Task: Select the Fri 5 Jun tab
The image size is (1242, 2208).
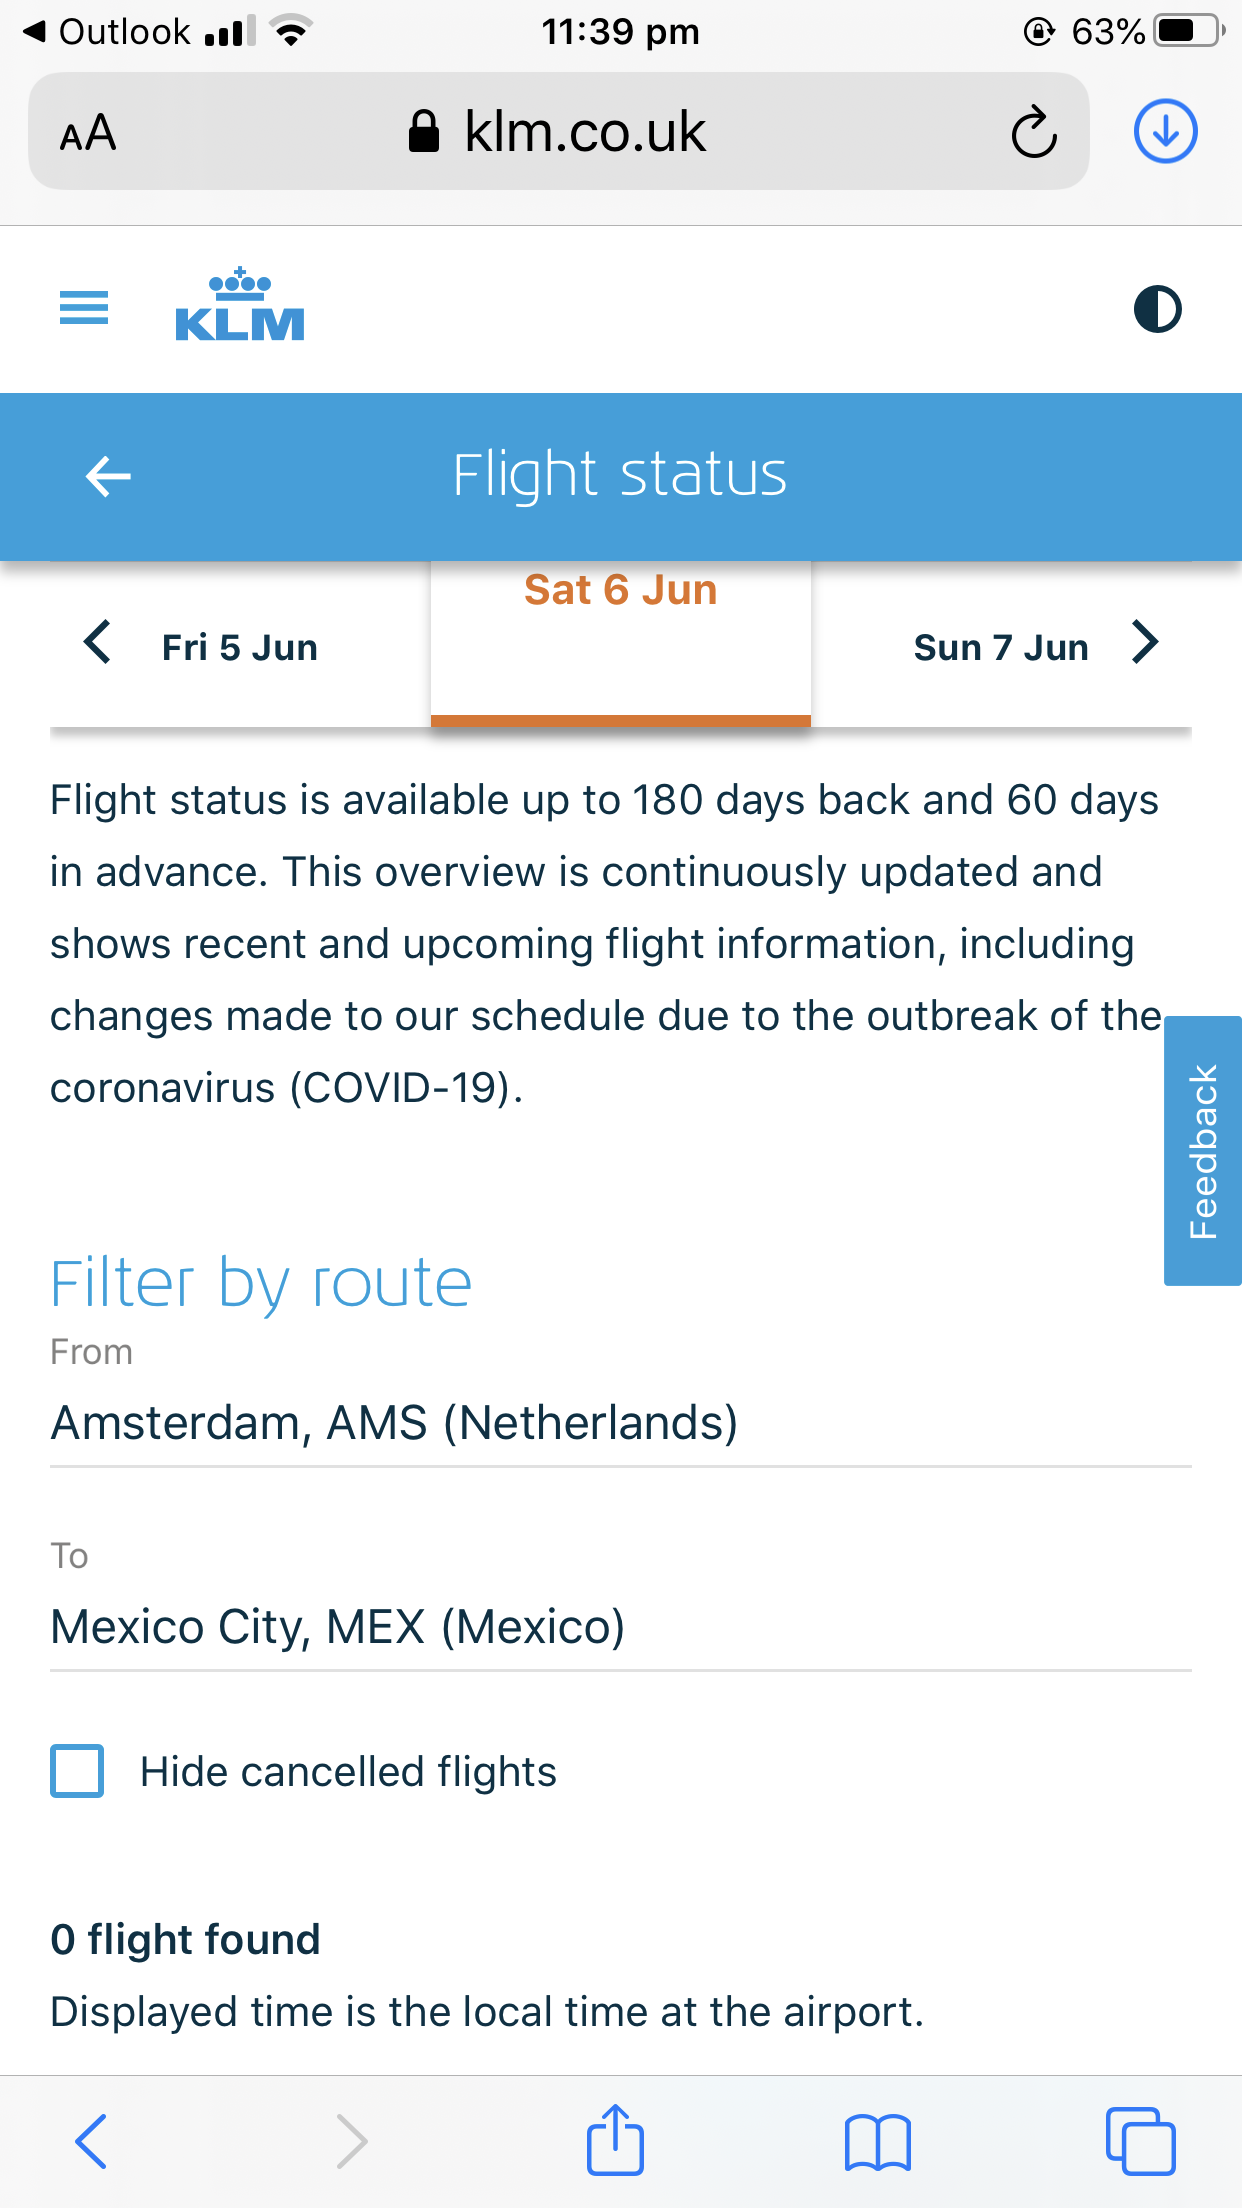Action: [x=240, y=648]
